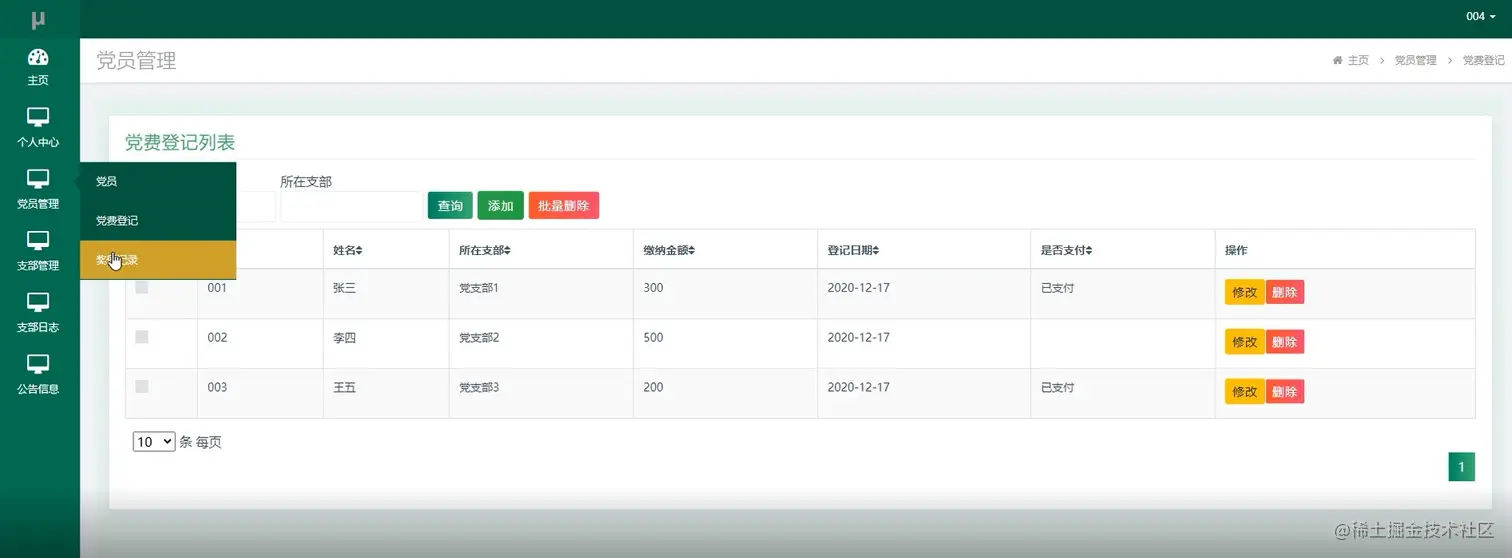
Task: Open the 004 user dropdown
Action: [1481, 17]
